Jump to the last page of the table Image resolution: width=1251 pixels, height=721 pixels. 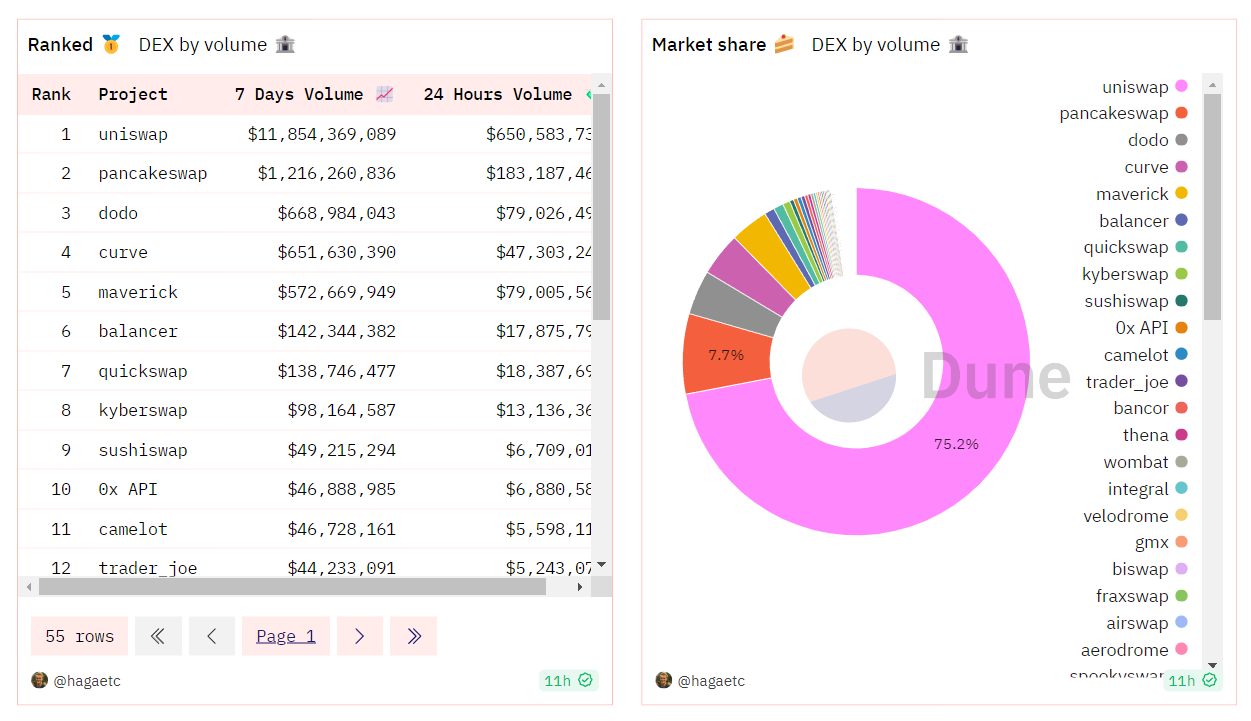click(x=414, y=636)
